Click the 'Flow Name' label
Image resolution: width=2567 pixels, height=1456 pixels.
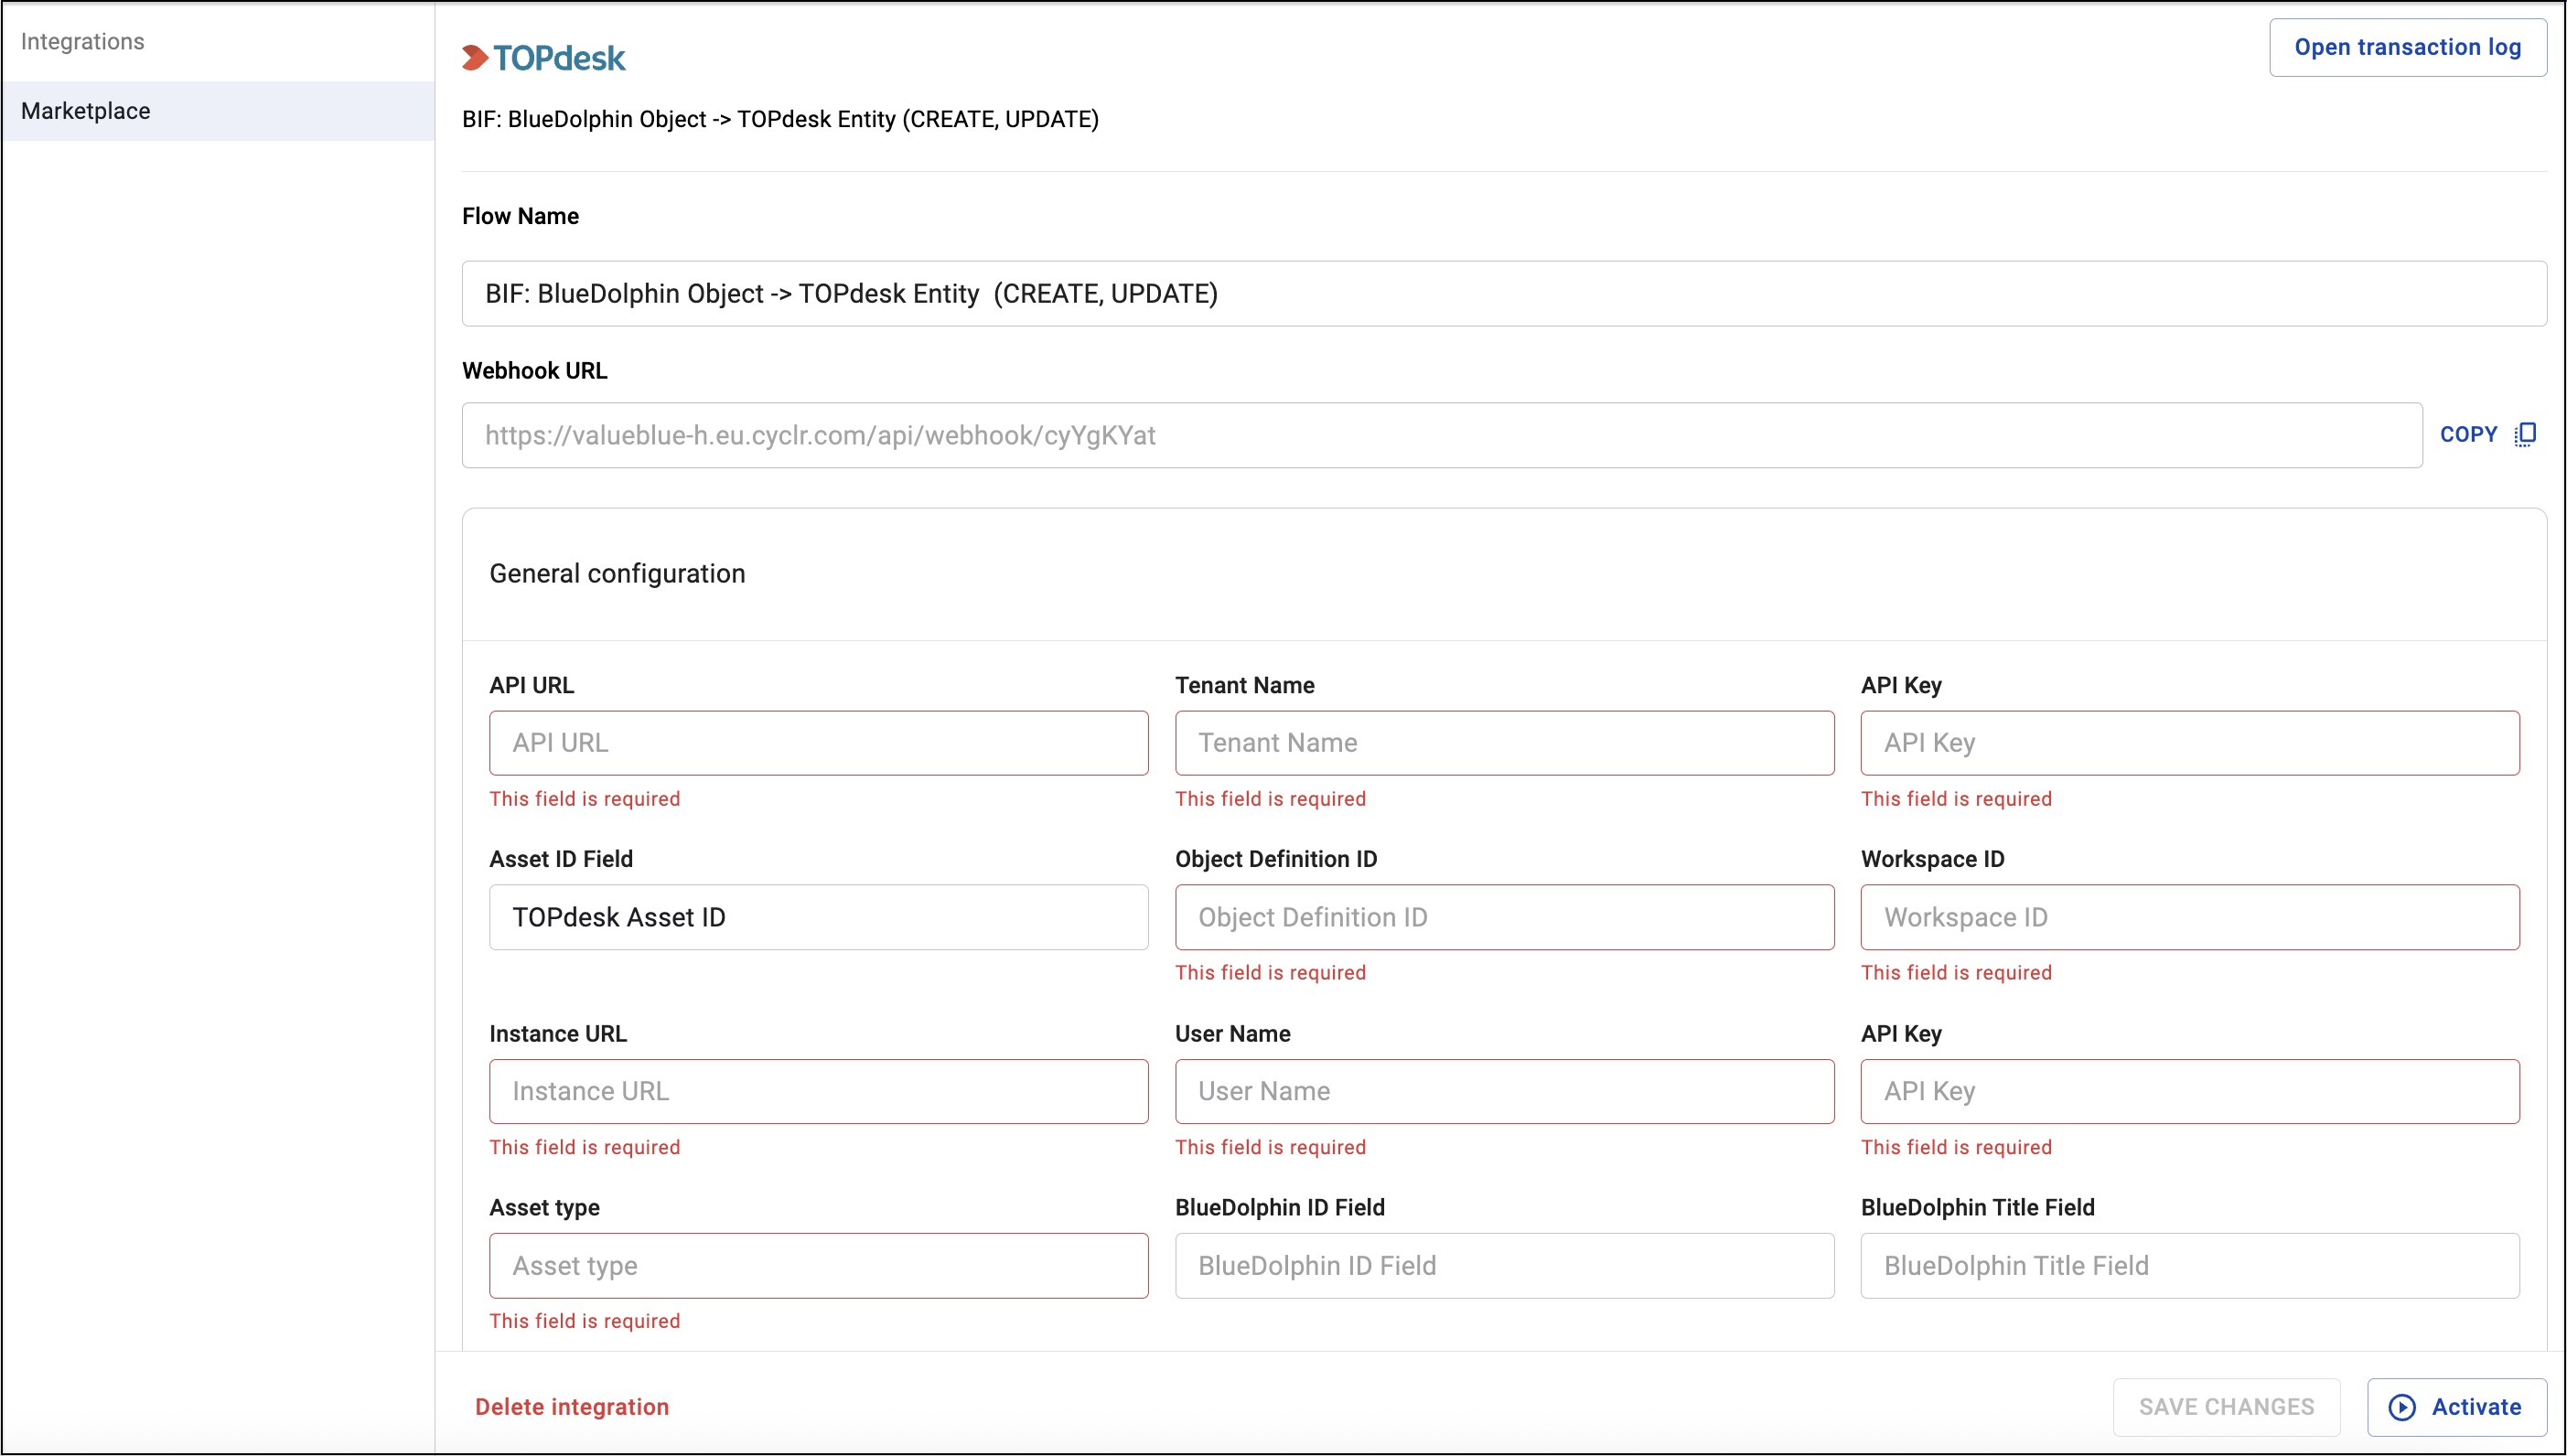[x=520, y=216]
